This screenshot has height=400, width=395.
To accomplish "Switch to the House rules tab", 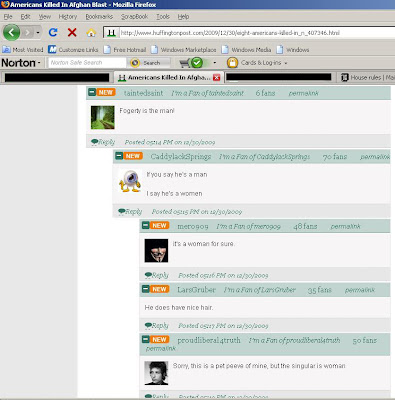I will [x=367, y=77].
